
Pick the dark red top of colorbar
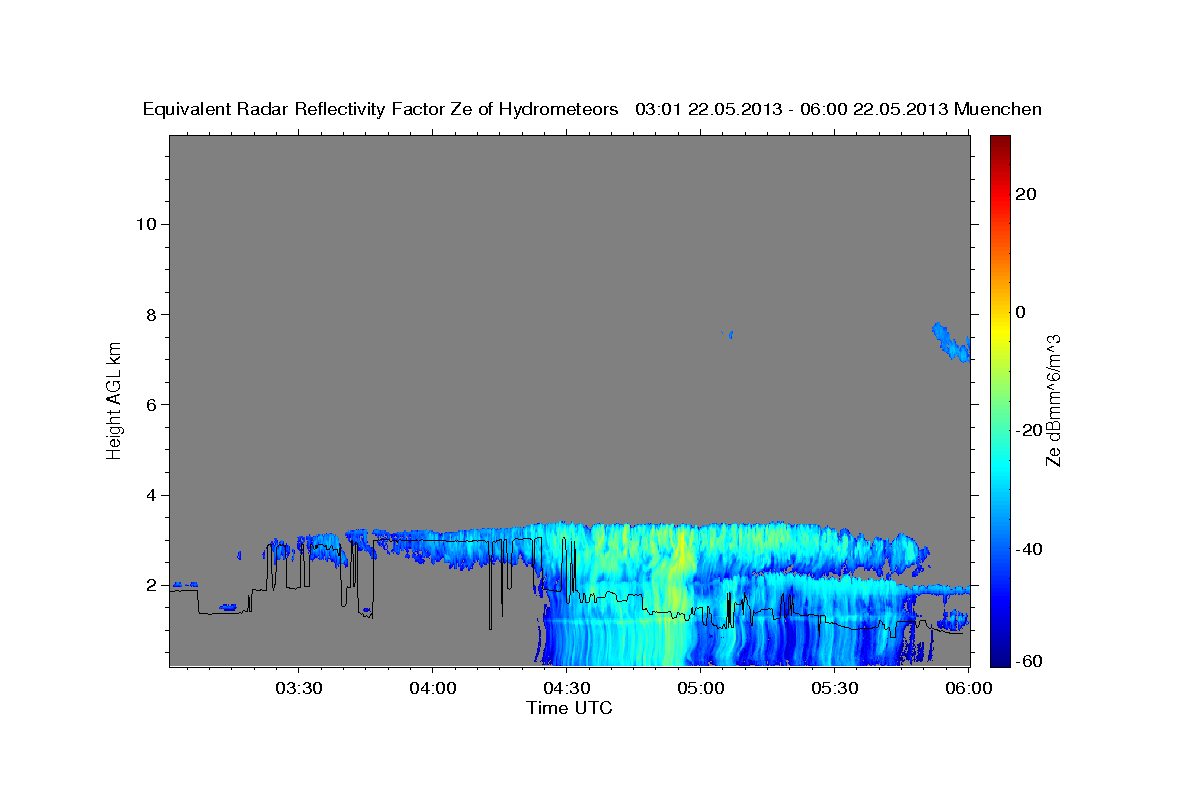pos(999,143)
